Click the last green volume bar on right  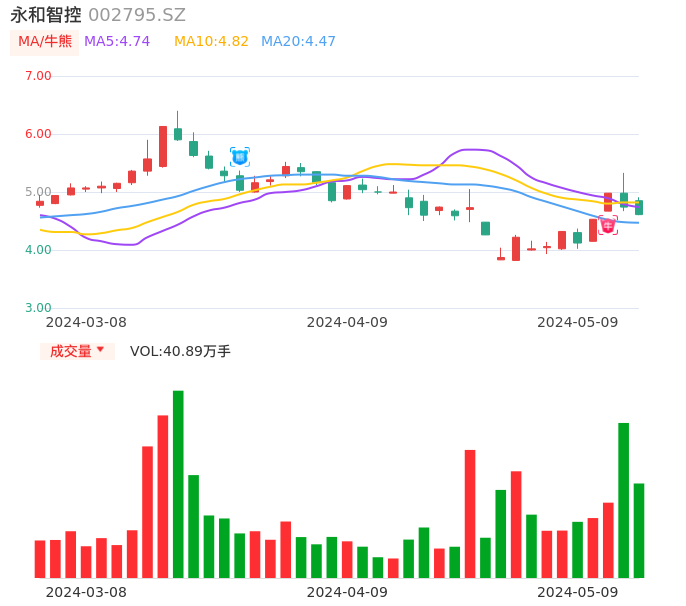(639, 530)
